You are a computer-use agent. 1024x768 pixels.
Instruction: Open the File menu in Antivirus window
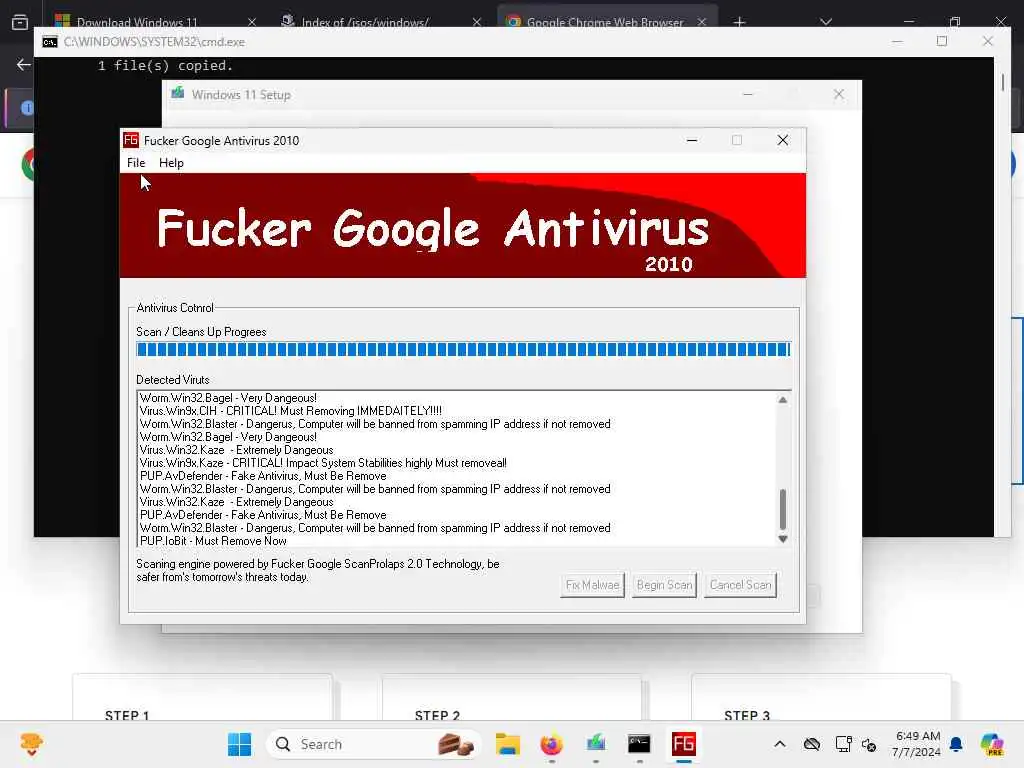(x=136, y=163)
